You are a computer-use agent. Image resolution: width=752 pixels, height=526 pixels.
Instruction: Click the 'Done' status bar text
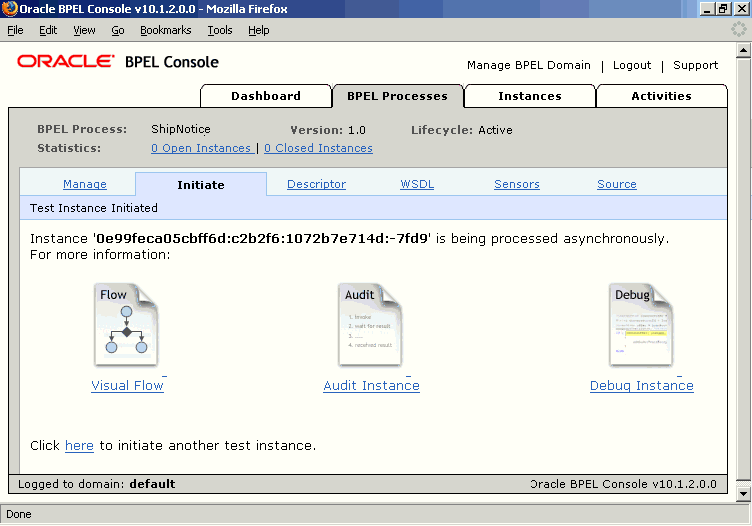(x=19, y=514)
